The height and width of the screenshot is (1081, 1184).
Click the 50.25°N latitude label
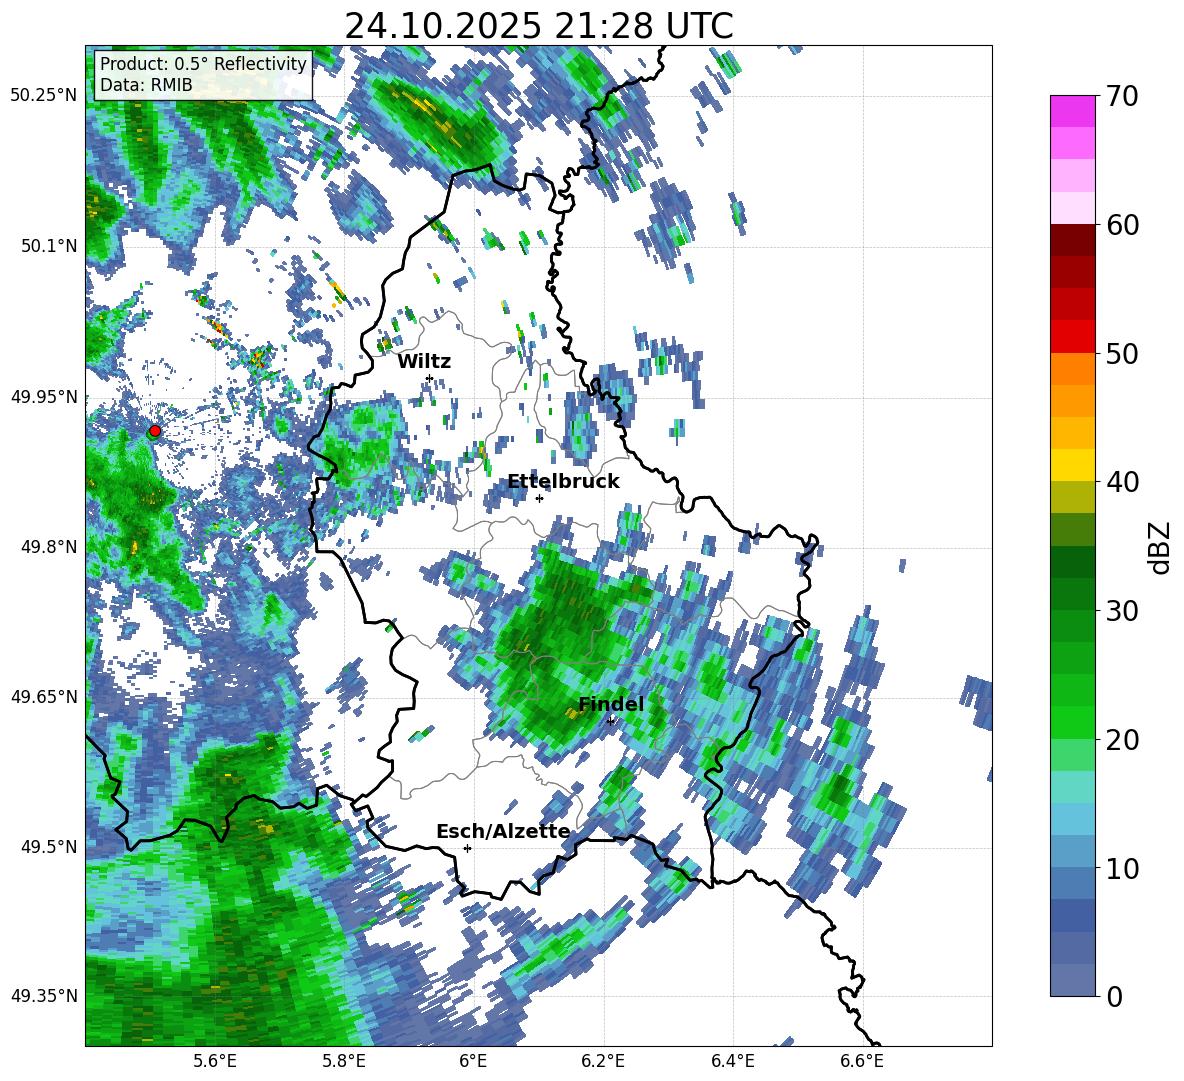click(44, 96)
